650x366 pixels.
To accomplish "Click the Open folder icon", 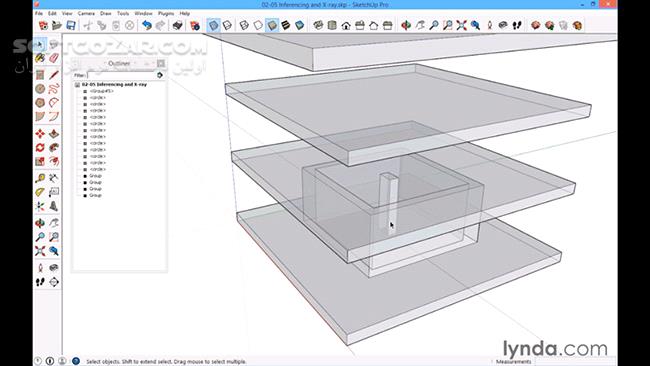I will pyautogui.click(x=57, y=25).
